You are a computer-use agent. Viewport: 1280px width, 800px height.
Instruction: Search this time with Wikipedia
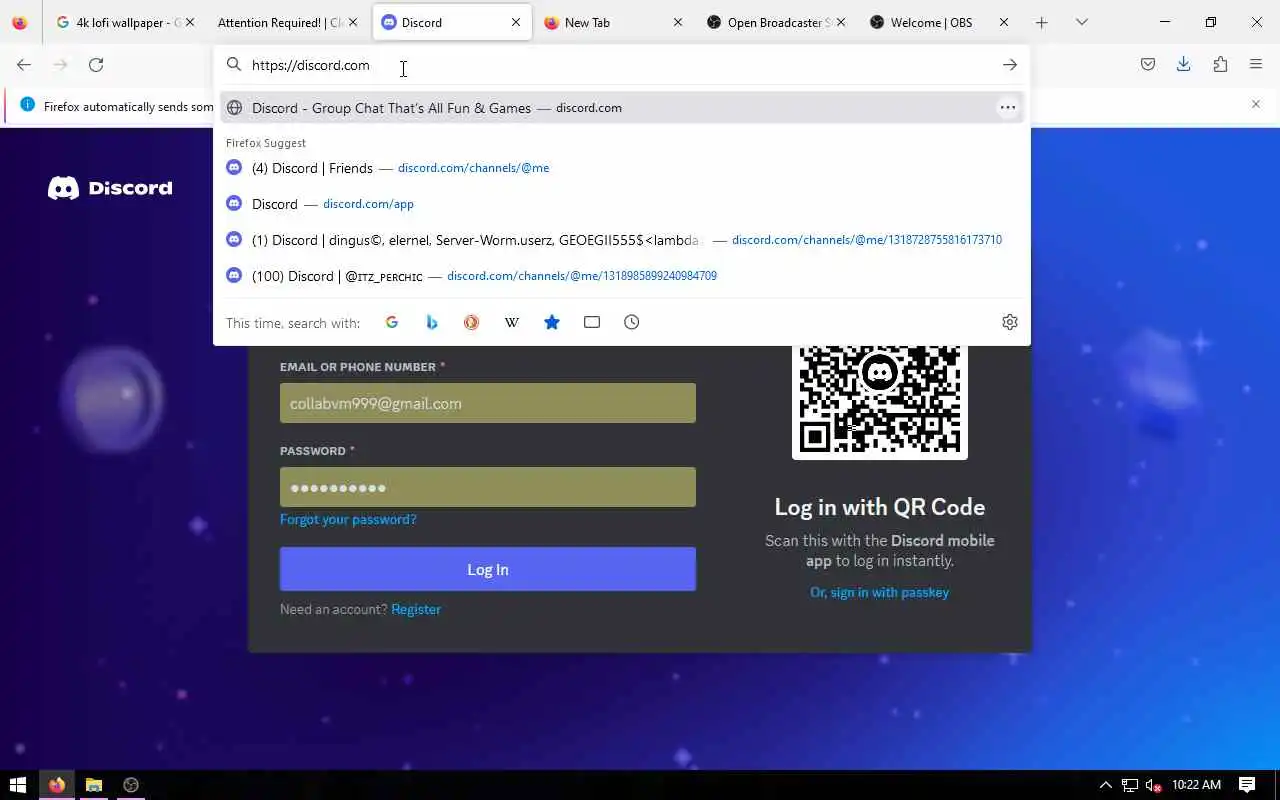pyautogui.click(x=512, y=322)
